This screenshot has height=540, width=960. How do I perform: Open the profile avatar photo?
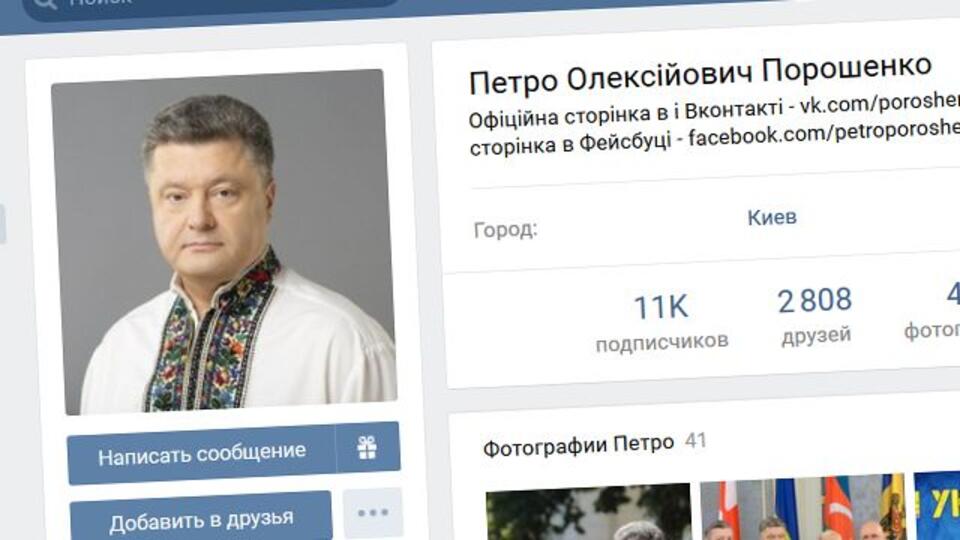(x=223, y=241)
